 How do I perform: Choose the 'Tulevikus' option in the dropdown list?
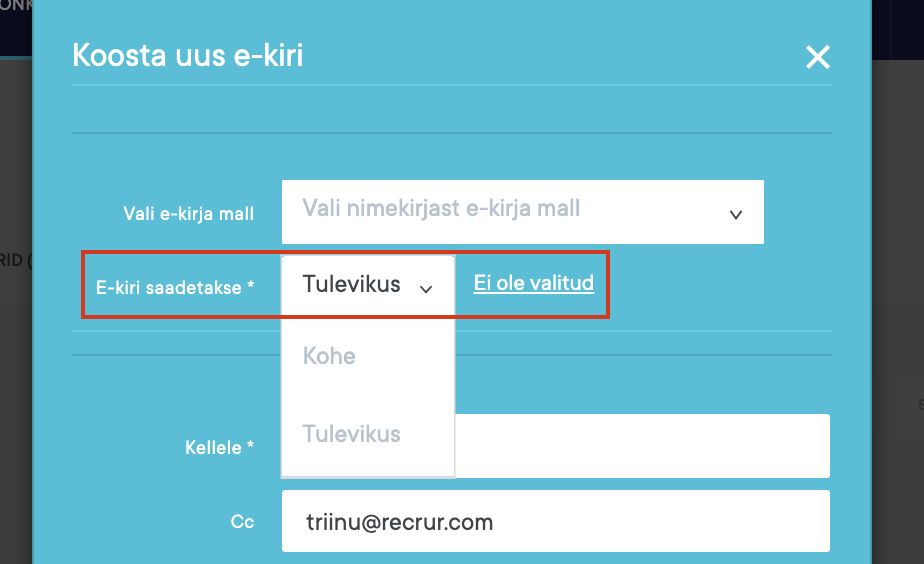point(351,434)
